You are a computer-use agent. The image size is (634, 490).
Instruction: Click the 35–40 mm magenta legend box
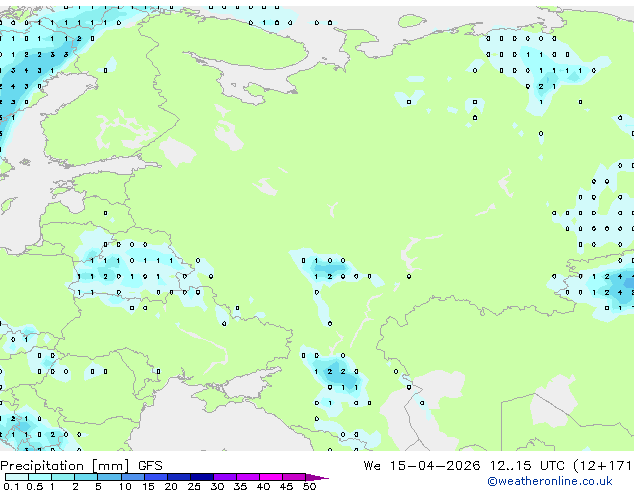tap(247, 477)
